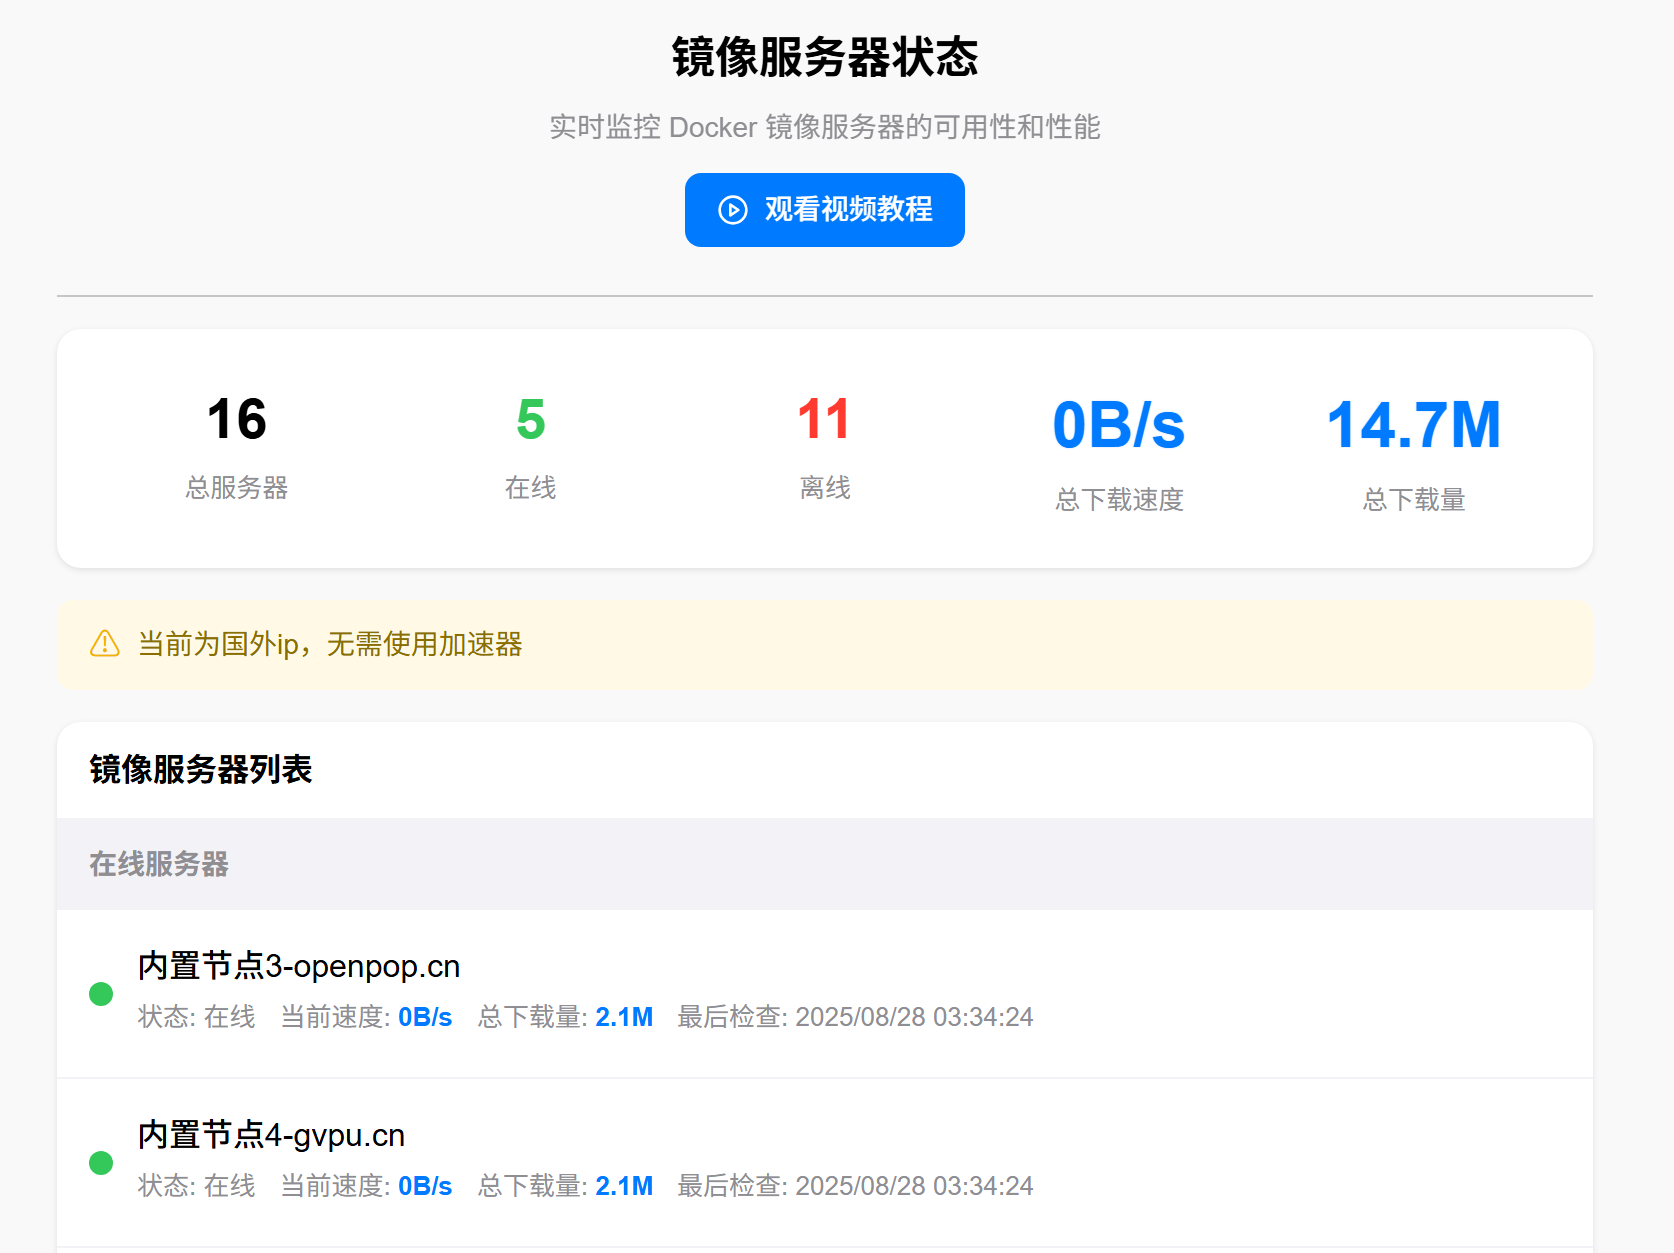Click green status dot for openpop.cn node
The height and width of the screenshot is (1253, 1674).
pyautogui.click(x=101, y=994)
